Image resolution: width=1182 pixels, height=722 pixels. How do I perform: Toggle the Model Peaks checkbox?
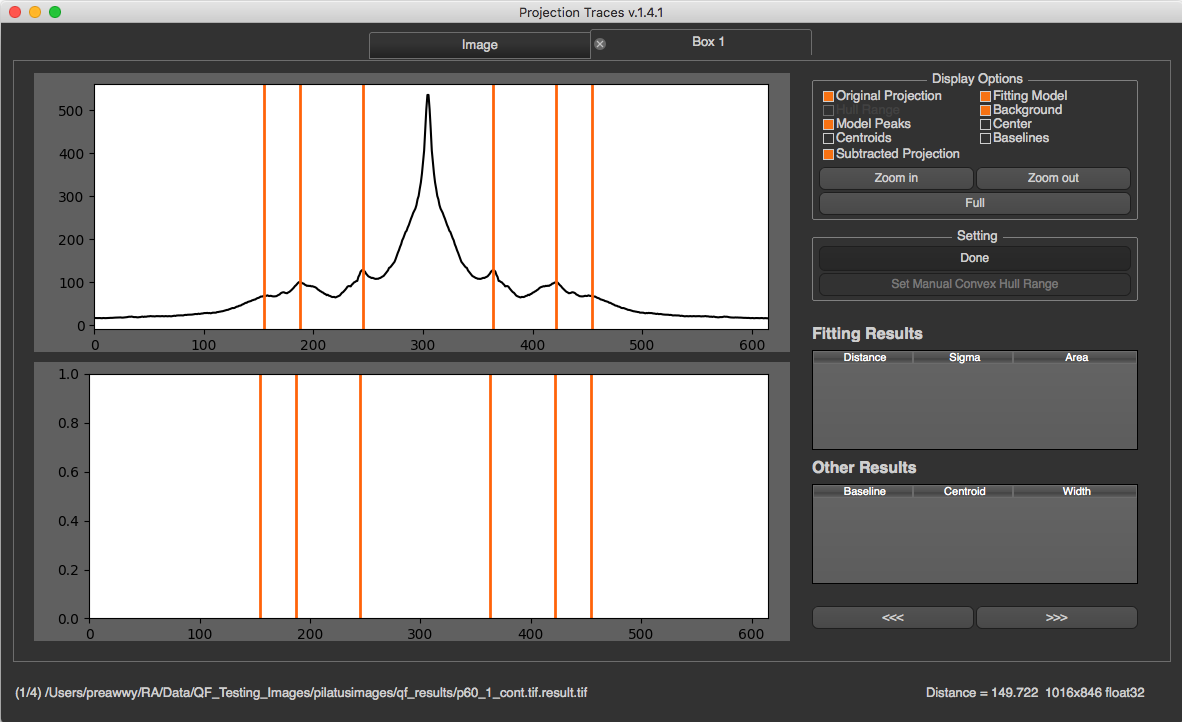[828, 124]
